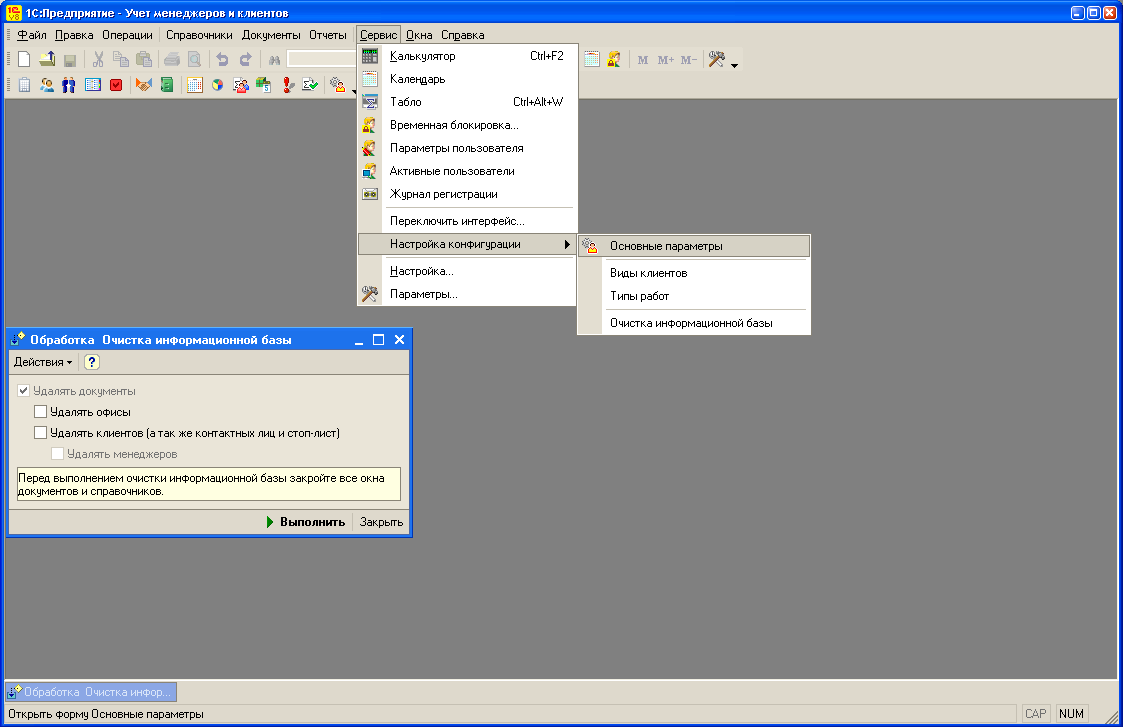Screen dimensions: 1123x727
Task: Click the gear with user icon in toolbar
Action: [337, 85]
